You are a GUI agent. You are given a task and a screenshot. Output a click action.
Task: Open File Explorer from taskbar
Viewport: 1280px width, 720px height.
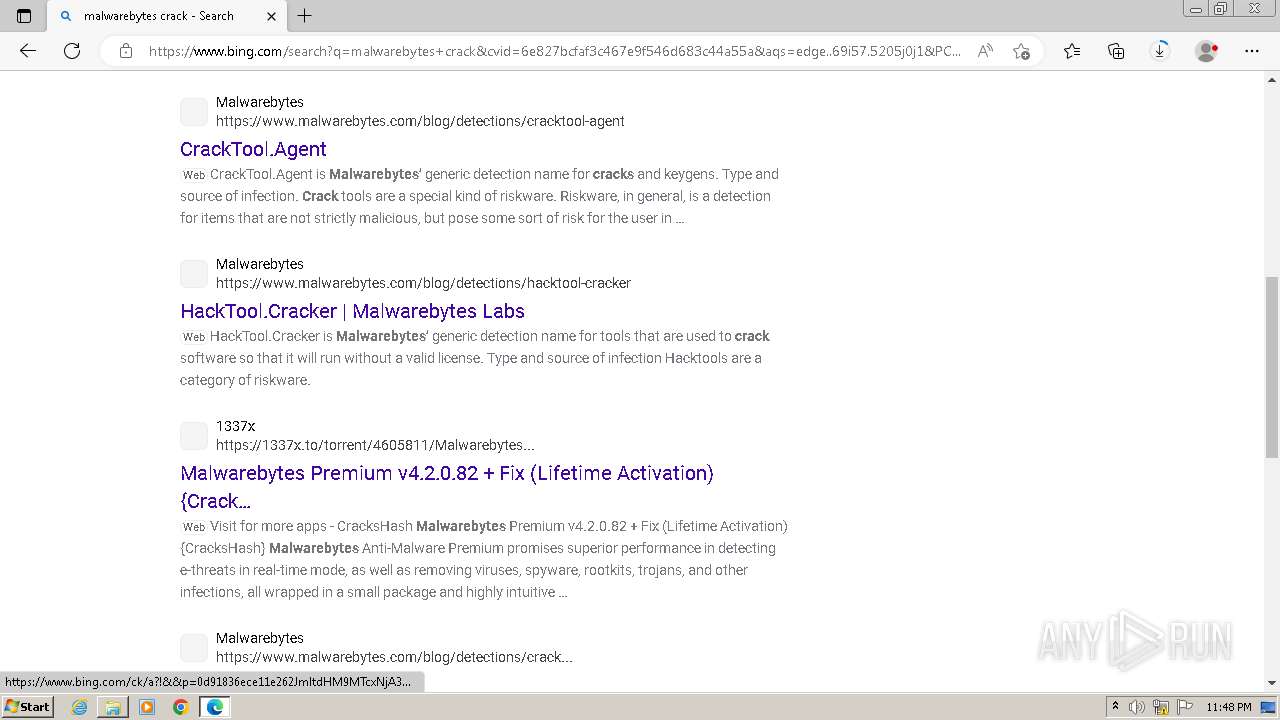pos(113,707)
